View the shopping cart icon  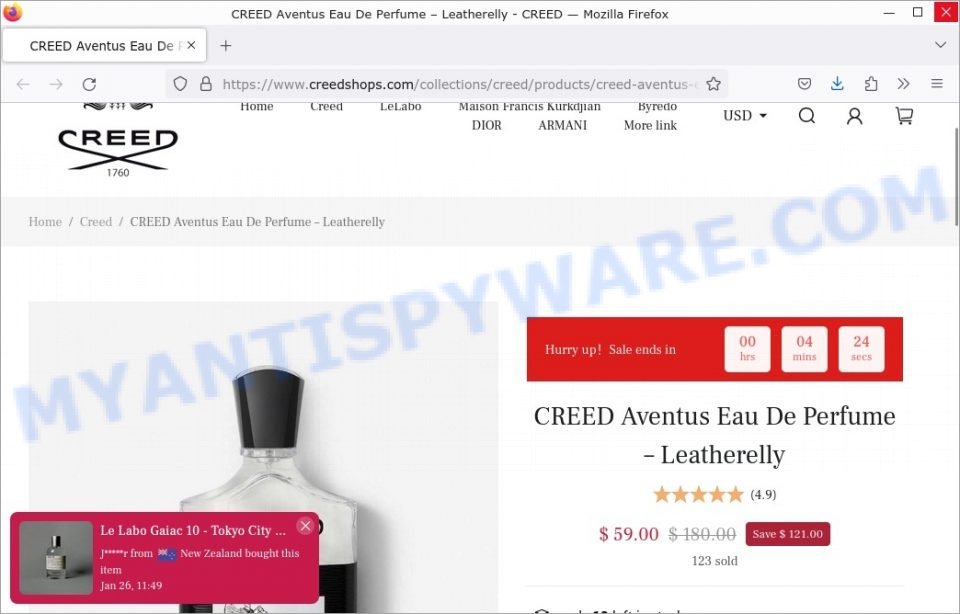pyautogui.click(x=904, y=116)
